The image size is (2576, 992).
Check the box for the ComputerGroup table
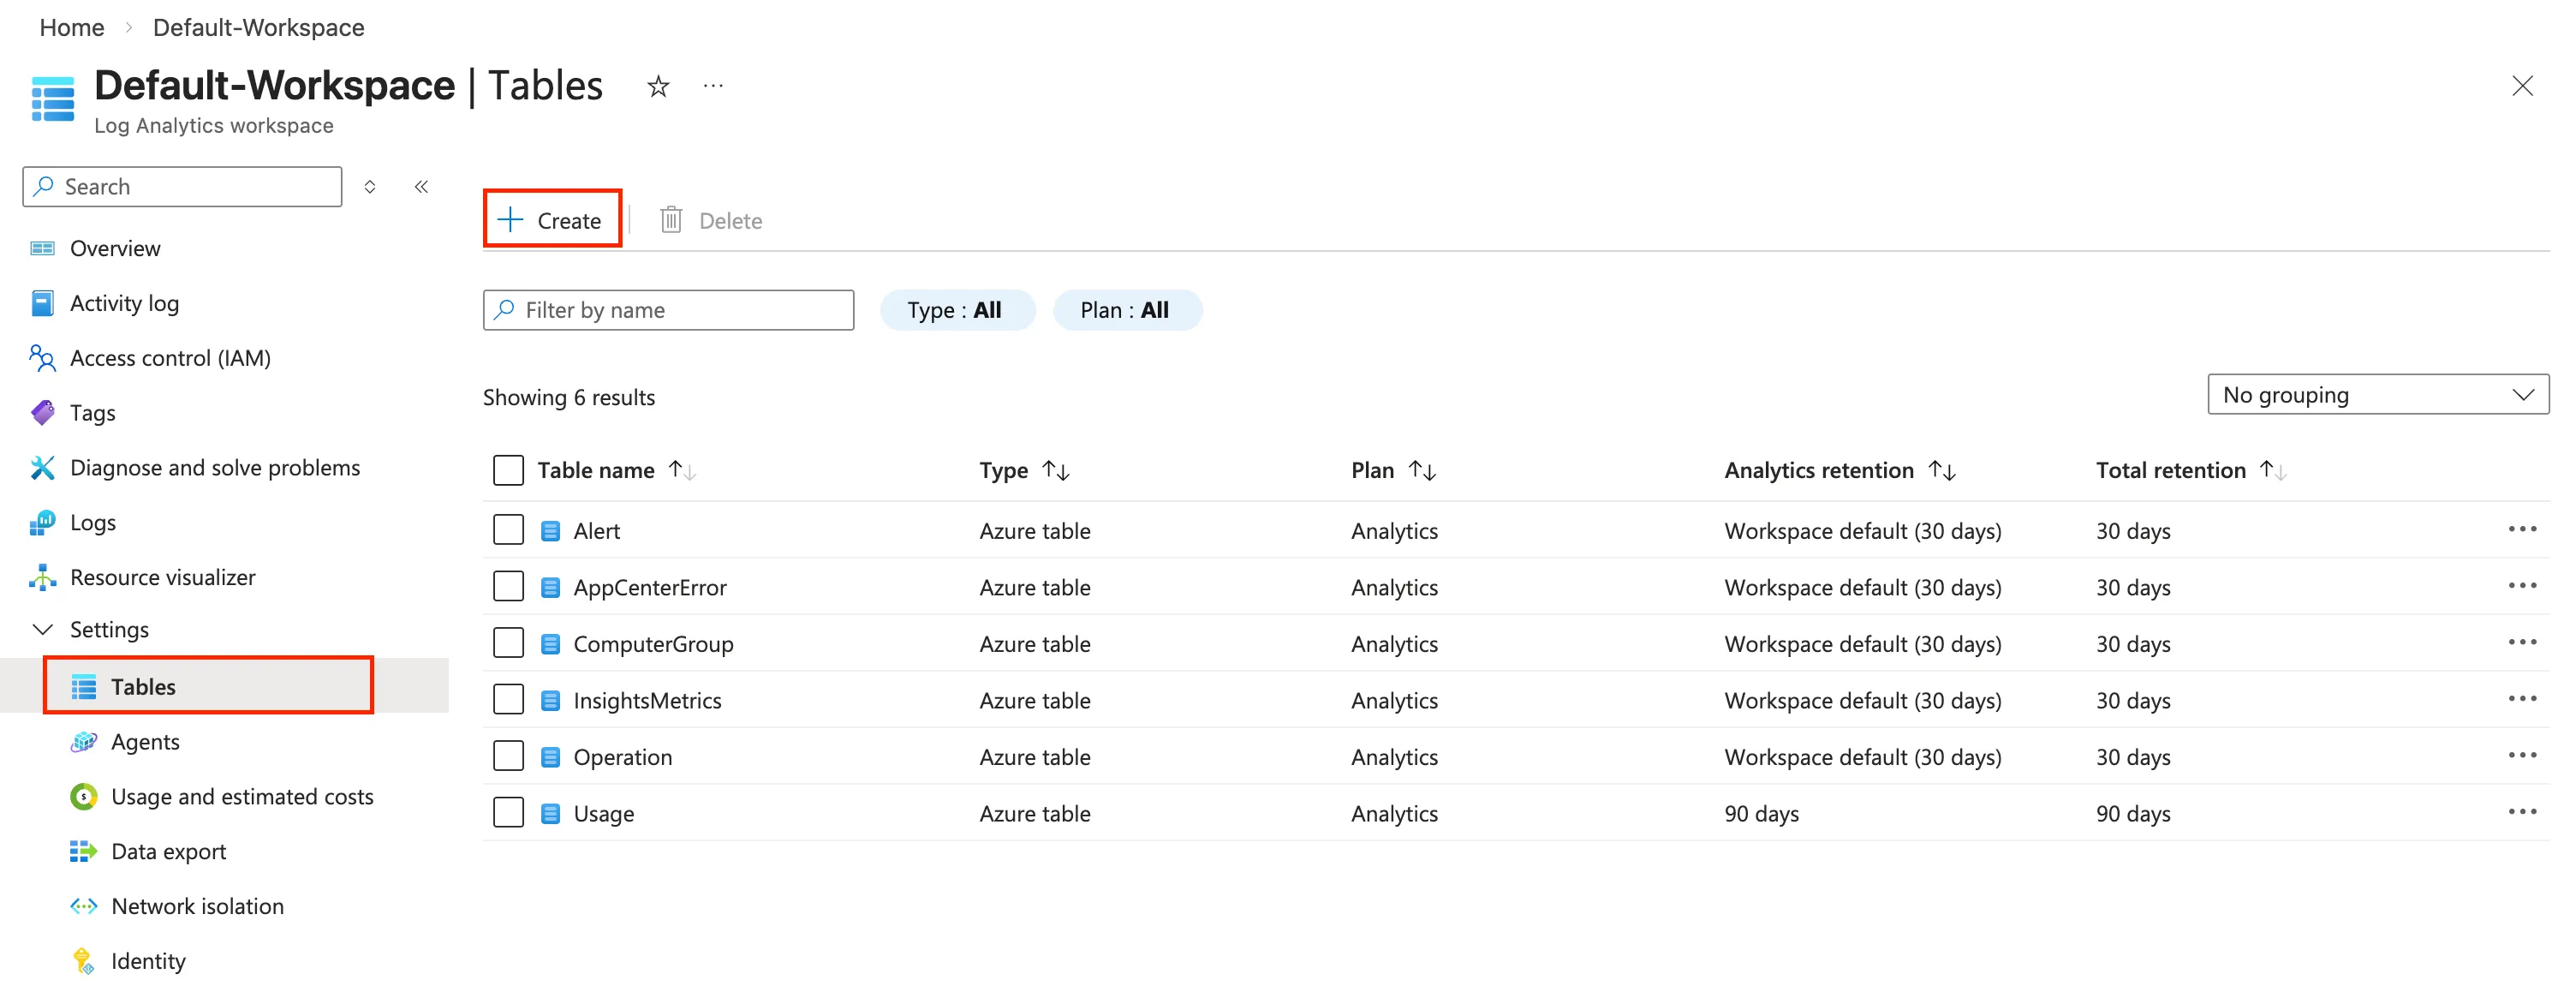tap(508, 643)
